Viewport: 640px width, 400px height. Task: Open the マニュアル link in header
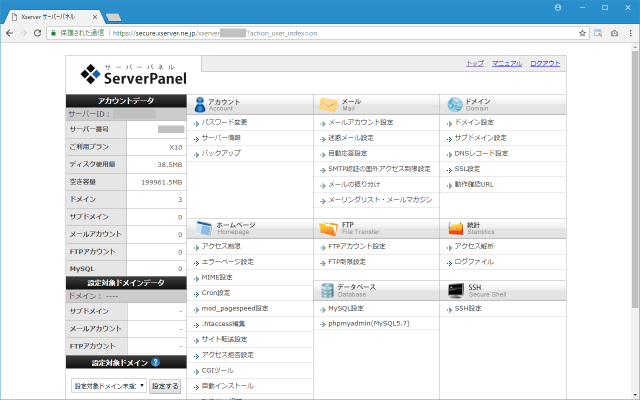click(507, 63)
